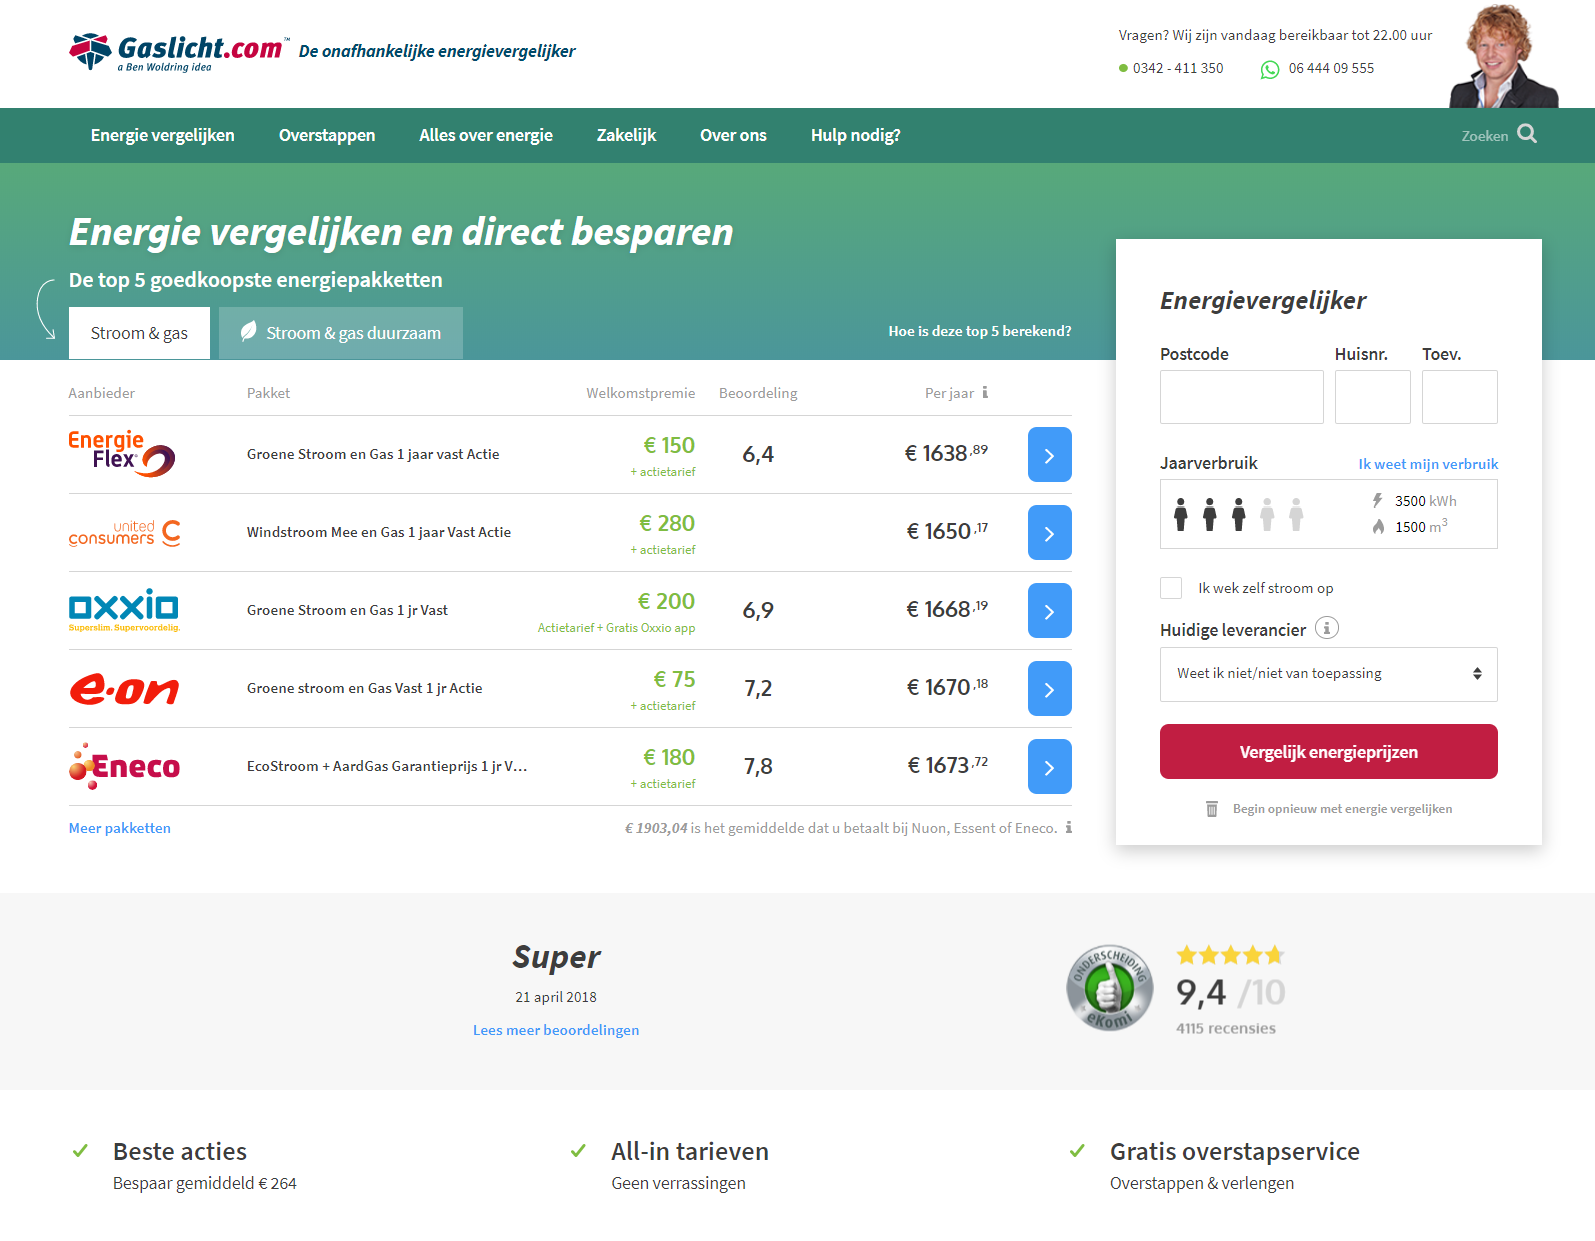Click 'Actietarief + Gratis Oxxio app' text
Image resolution: width=1595 pixels, height=1241 pixels.
click(x=616, y=628)
